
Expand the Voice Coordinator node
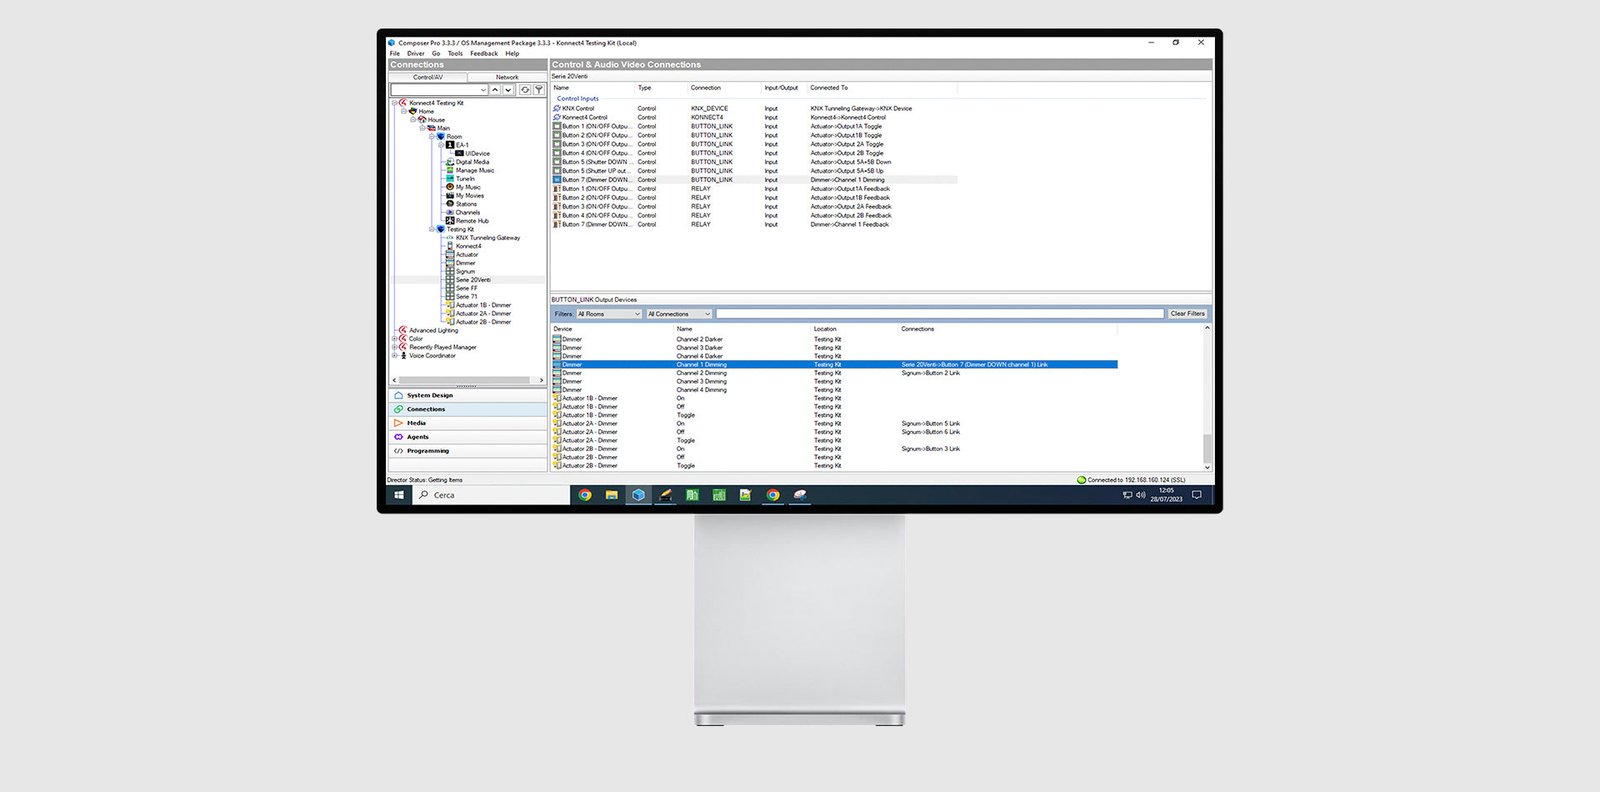[x=395, y=356]
